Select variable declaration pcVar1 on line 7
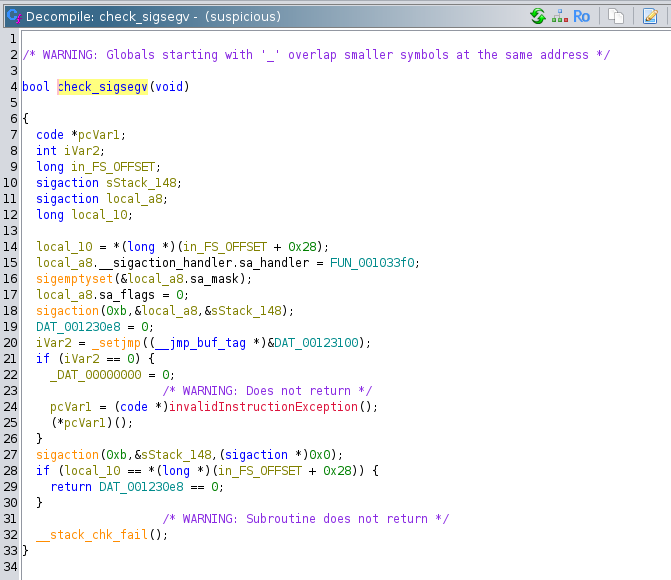Viewport: 671px width, 580px height. (x=98, y=135)
